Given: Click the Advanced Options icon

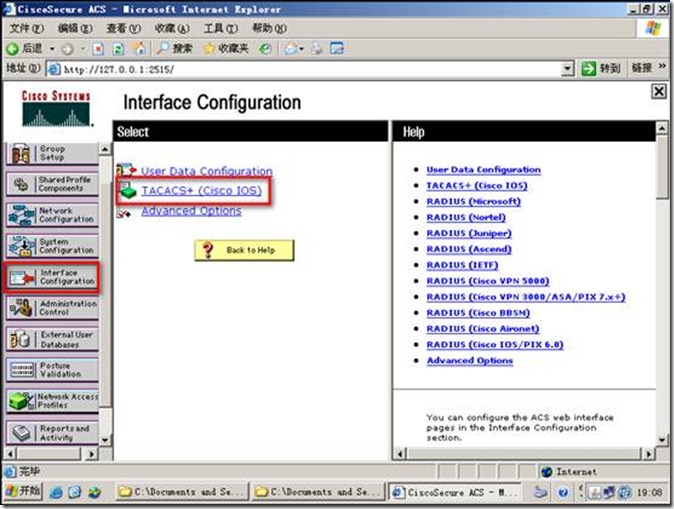Looking at the screenshot, I should click(124, 212).
